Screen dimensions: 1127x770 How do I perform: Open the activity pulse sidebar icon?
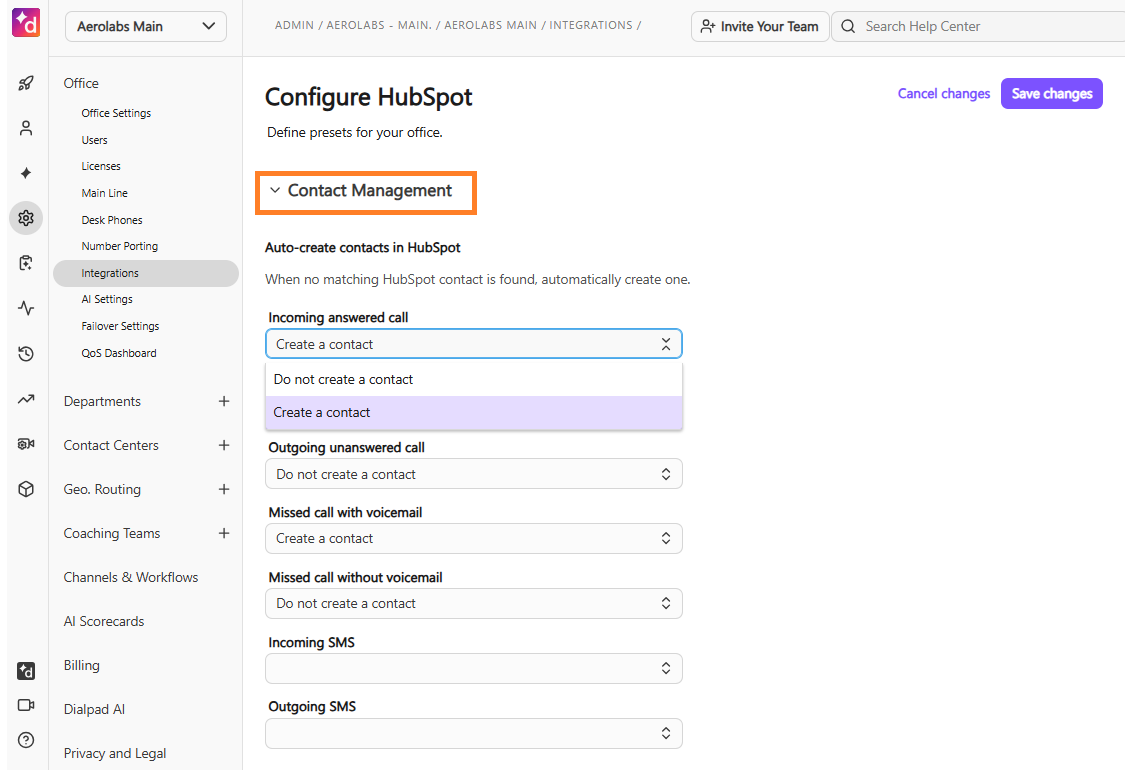click(26, 308)
